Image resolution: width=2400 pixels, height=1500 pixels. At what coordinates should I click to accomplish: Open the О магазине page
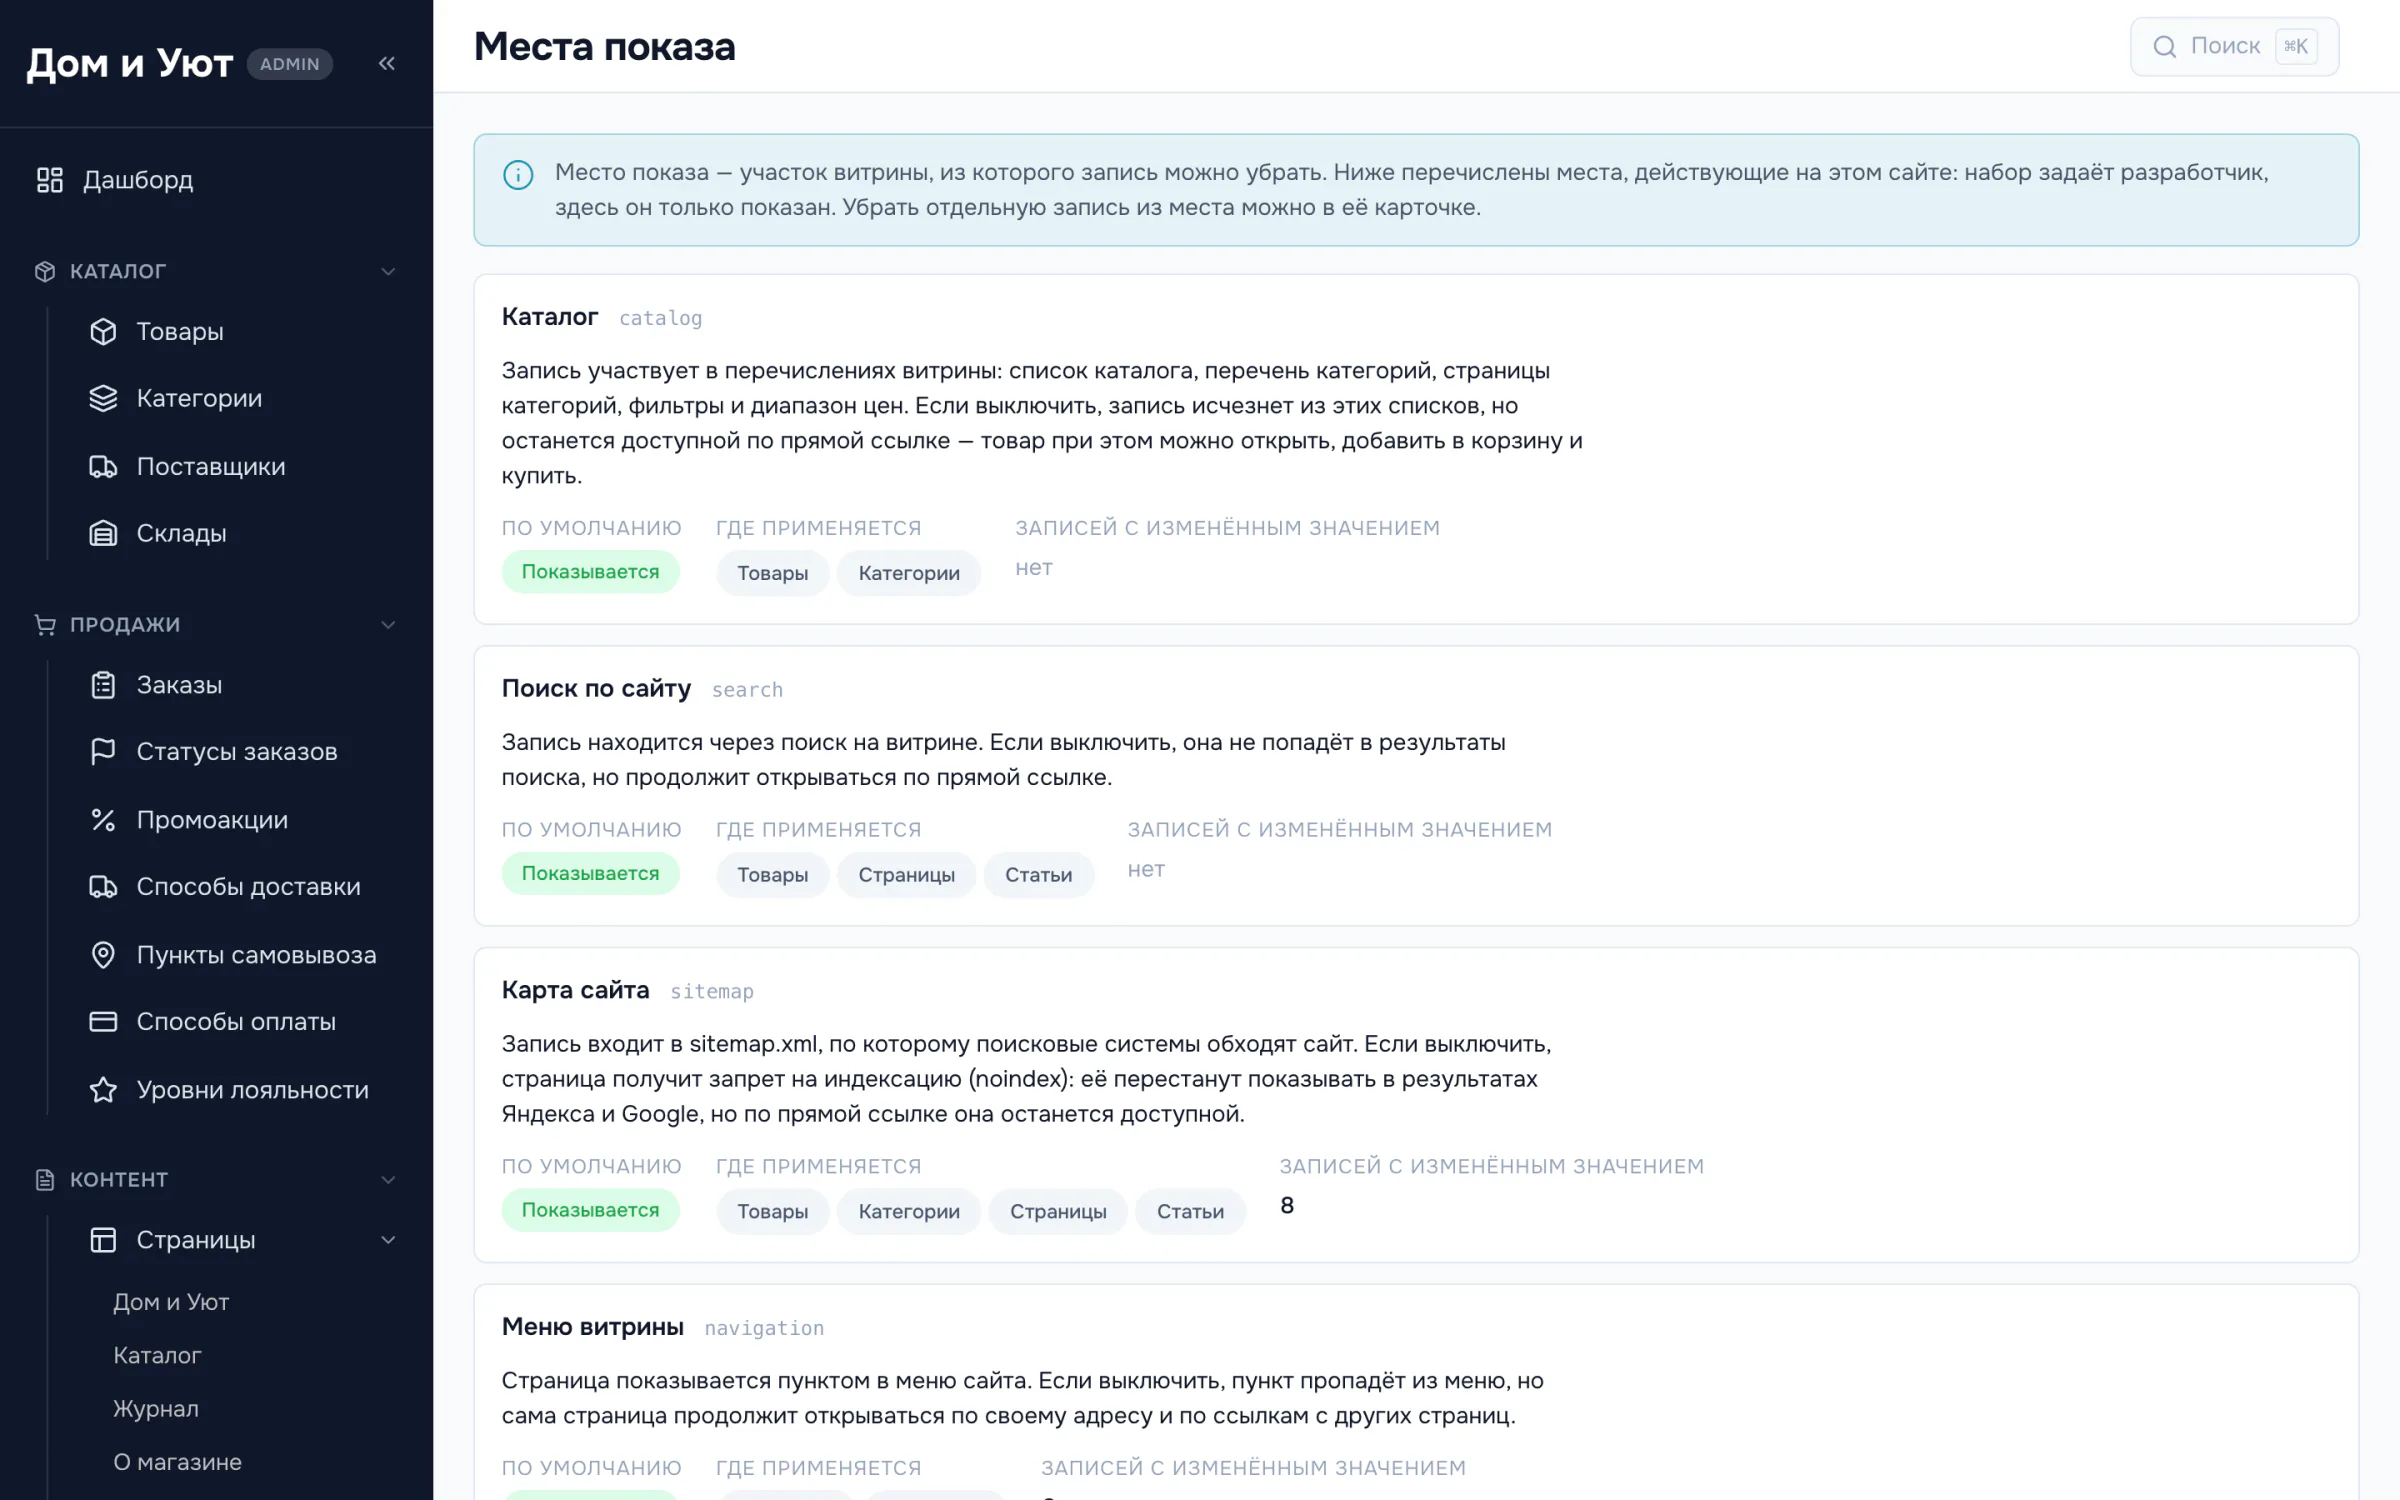coord(177,1462)
